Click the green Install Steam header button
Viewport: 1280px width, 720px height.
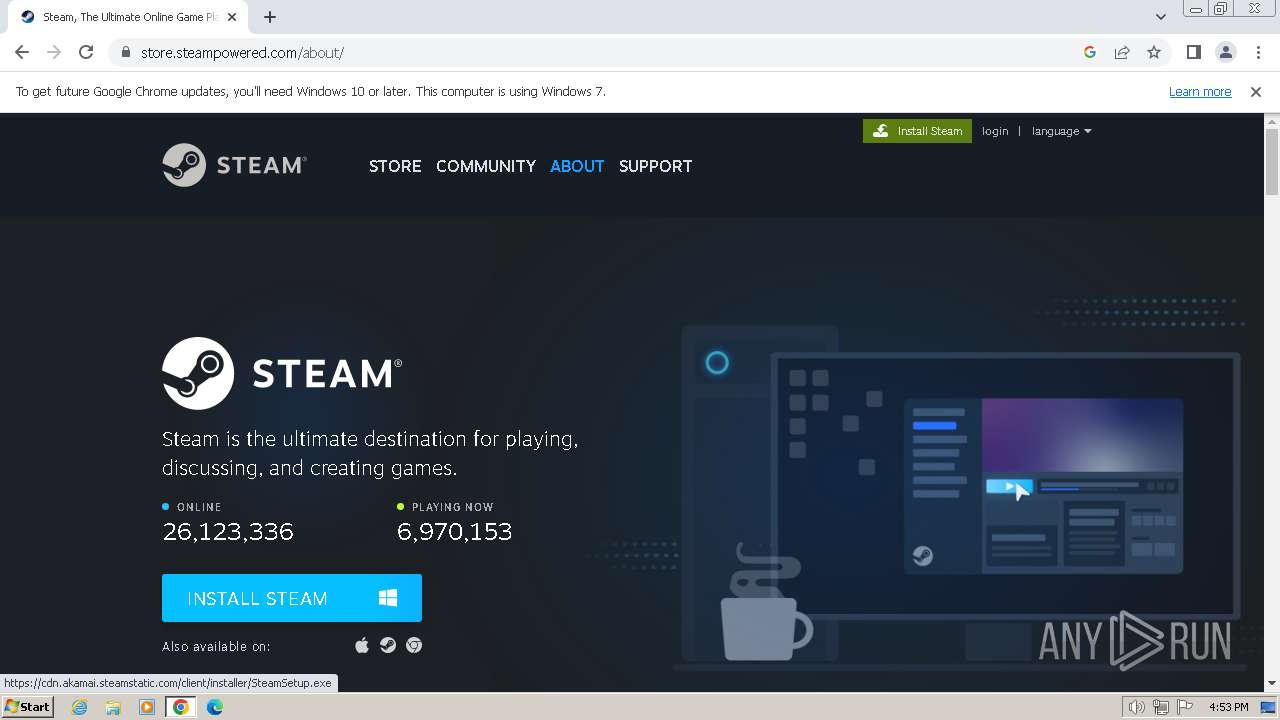click(x=917, y=131)
